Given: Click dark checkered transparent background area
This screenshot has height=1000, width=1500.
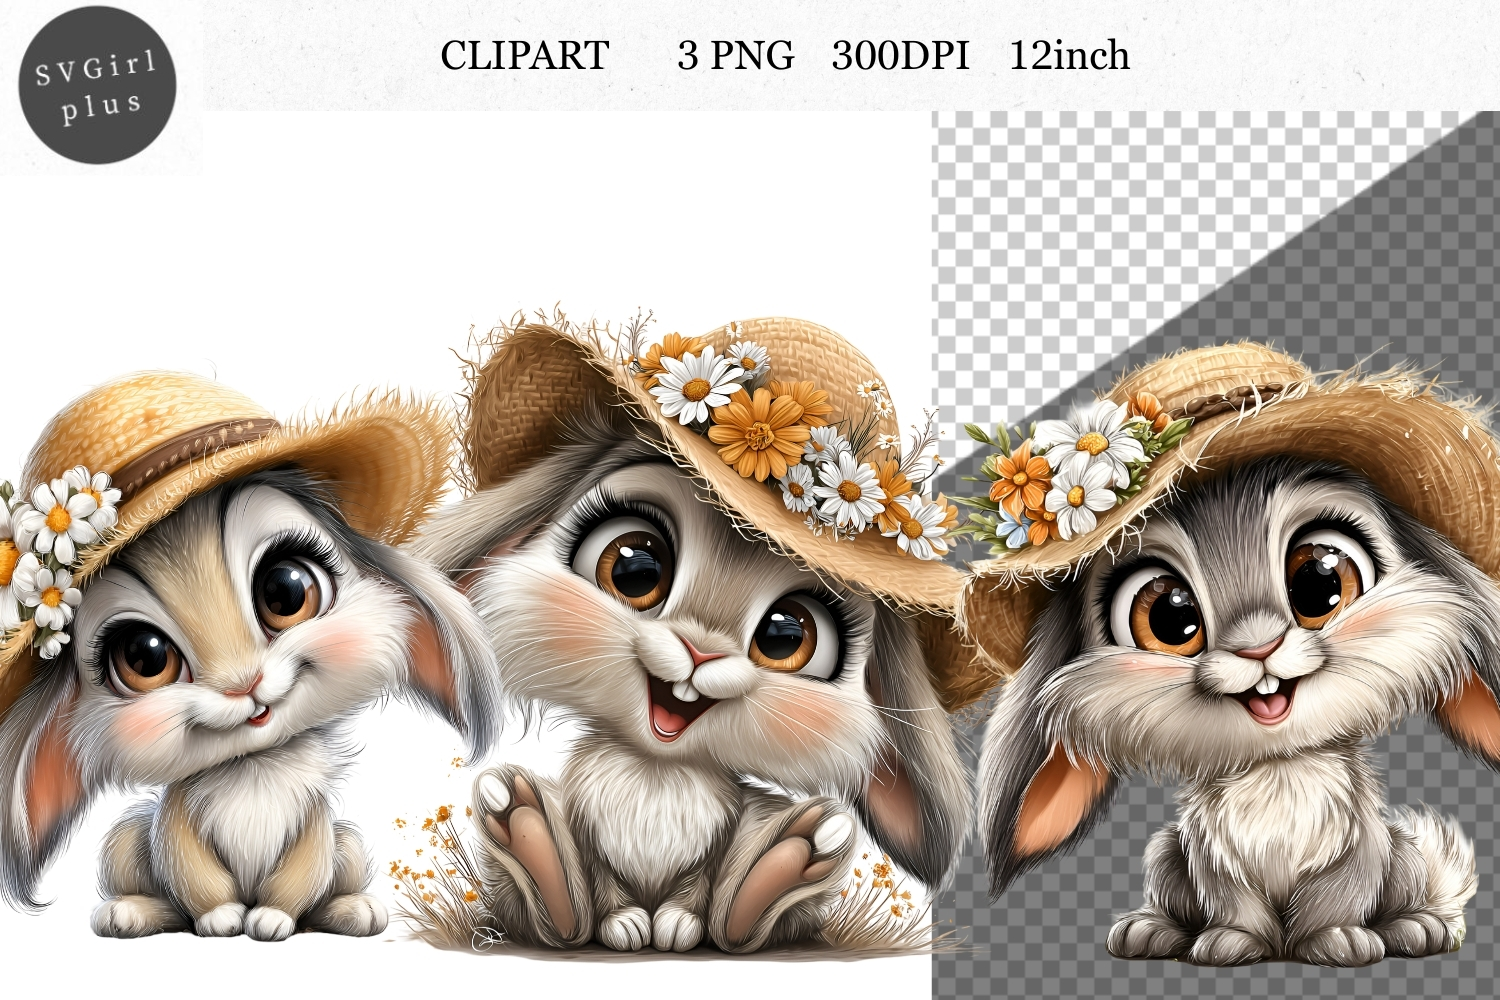Looking at the screenshot, I should (x=1400, y=250).
